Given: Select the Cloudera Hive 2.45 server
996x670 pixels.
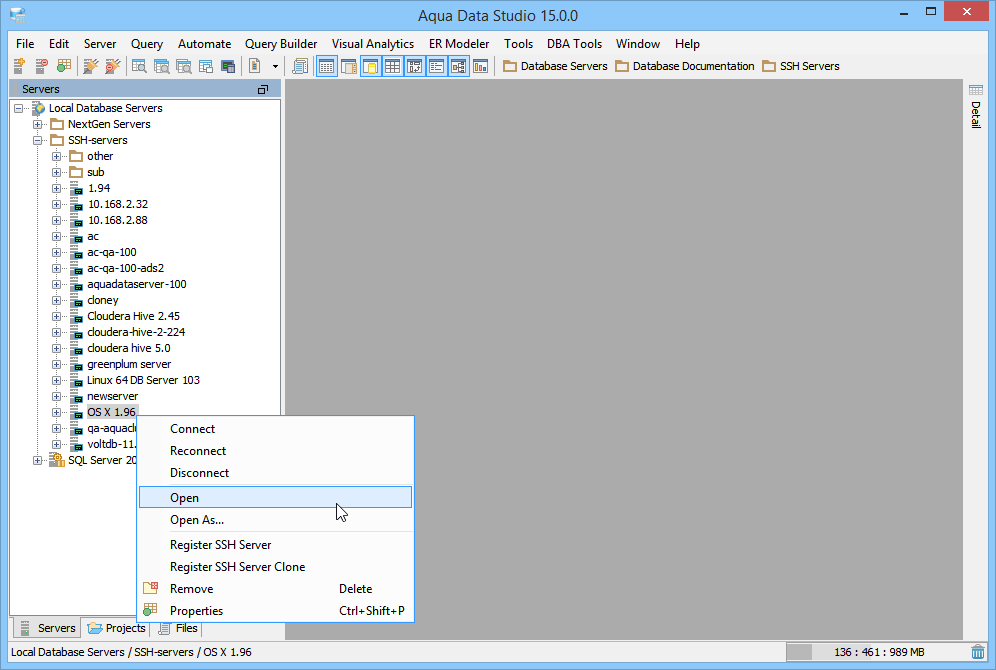Looking at the screenshot, I should pyautogui.click(x=133, y=316).
